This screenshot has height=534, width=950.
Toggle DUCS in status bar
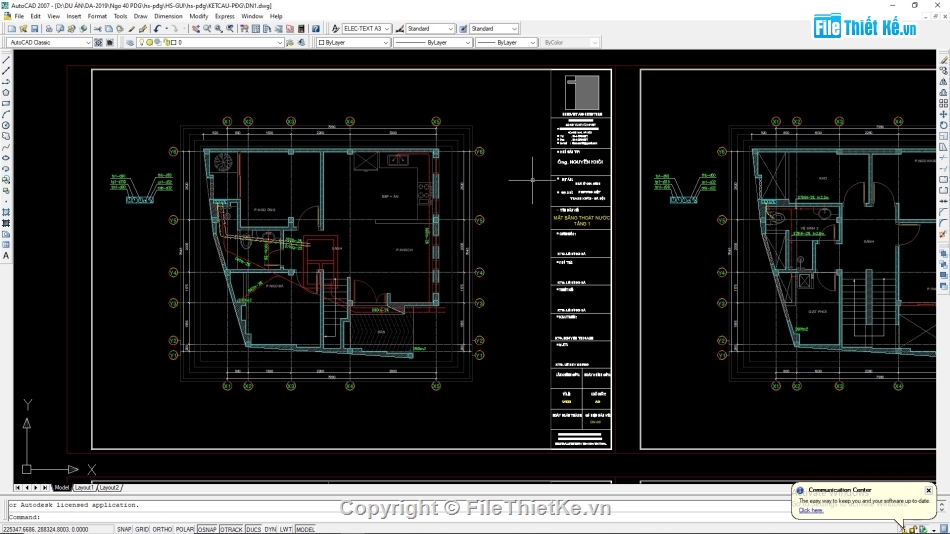254,529
